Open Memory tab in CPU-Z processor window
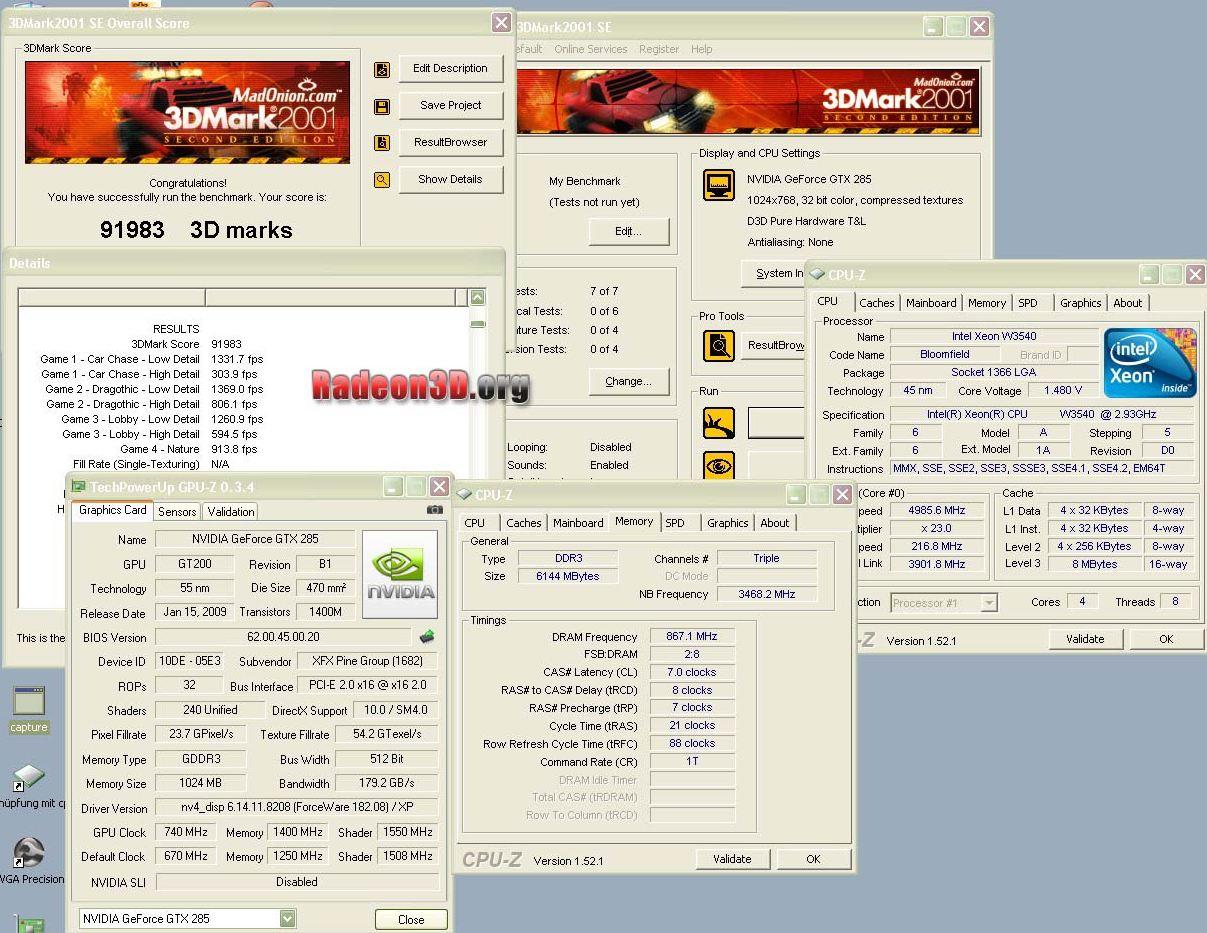Image resolution: width=1207 pixels, height=933 pixels. click(x=987, y=303)
